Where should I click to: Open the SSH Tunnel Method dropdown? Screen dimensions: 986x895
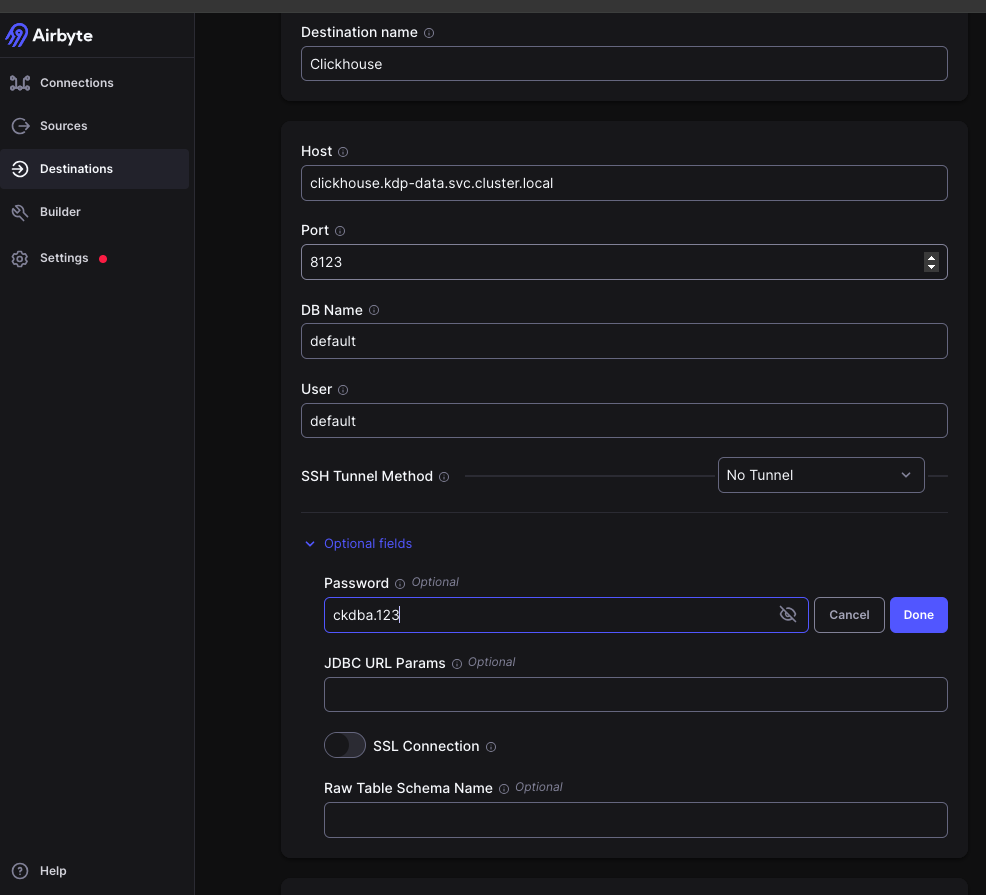(821, 475)
